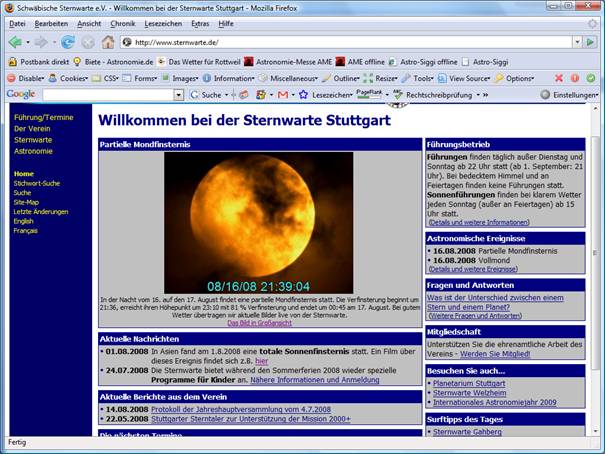Click Nähere Informationen und Anmeldung link

click(x=314, y=380)
